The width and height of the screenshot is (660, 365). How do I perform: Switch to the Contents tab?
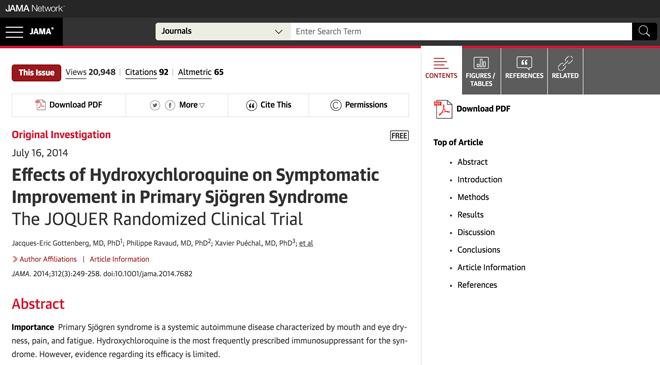(441, 70)
